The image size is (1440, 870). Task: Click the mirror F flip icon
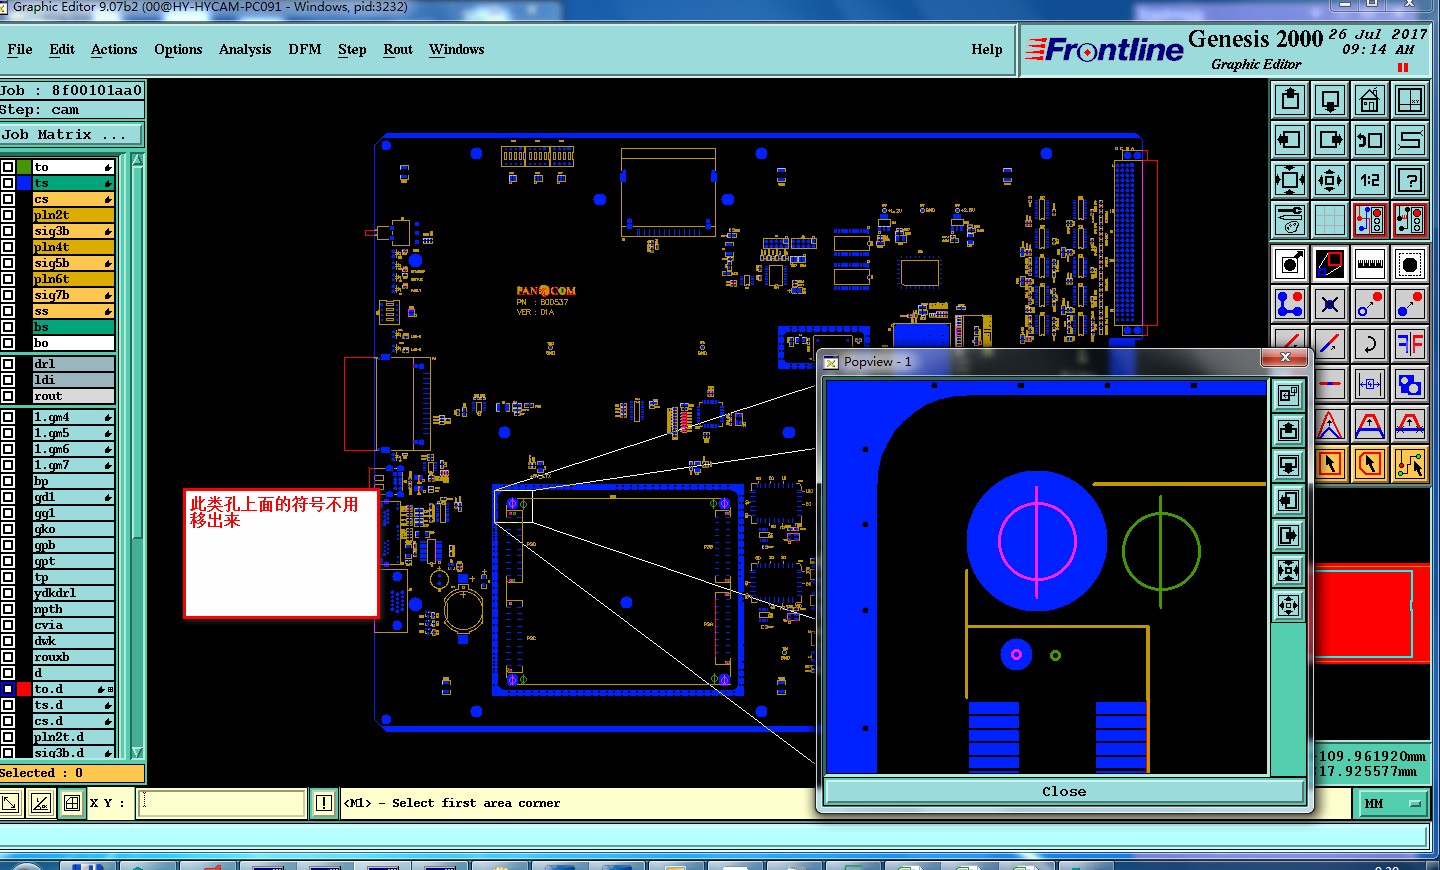coord(1410,344)
